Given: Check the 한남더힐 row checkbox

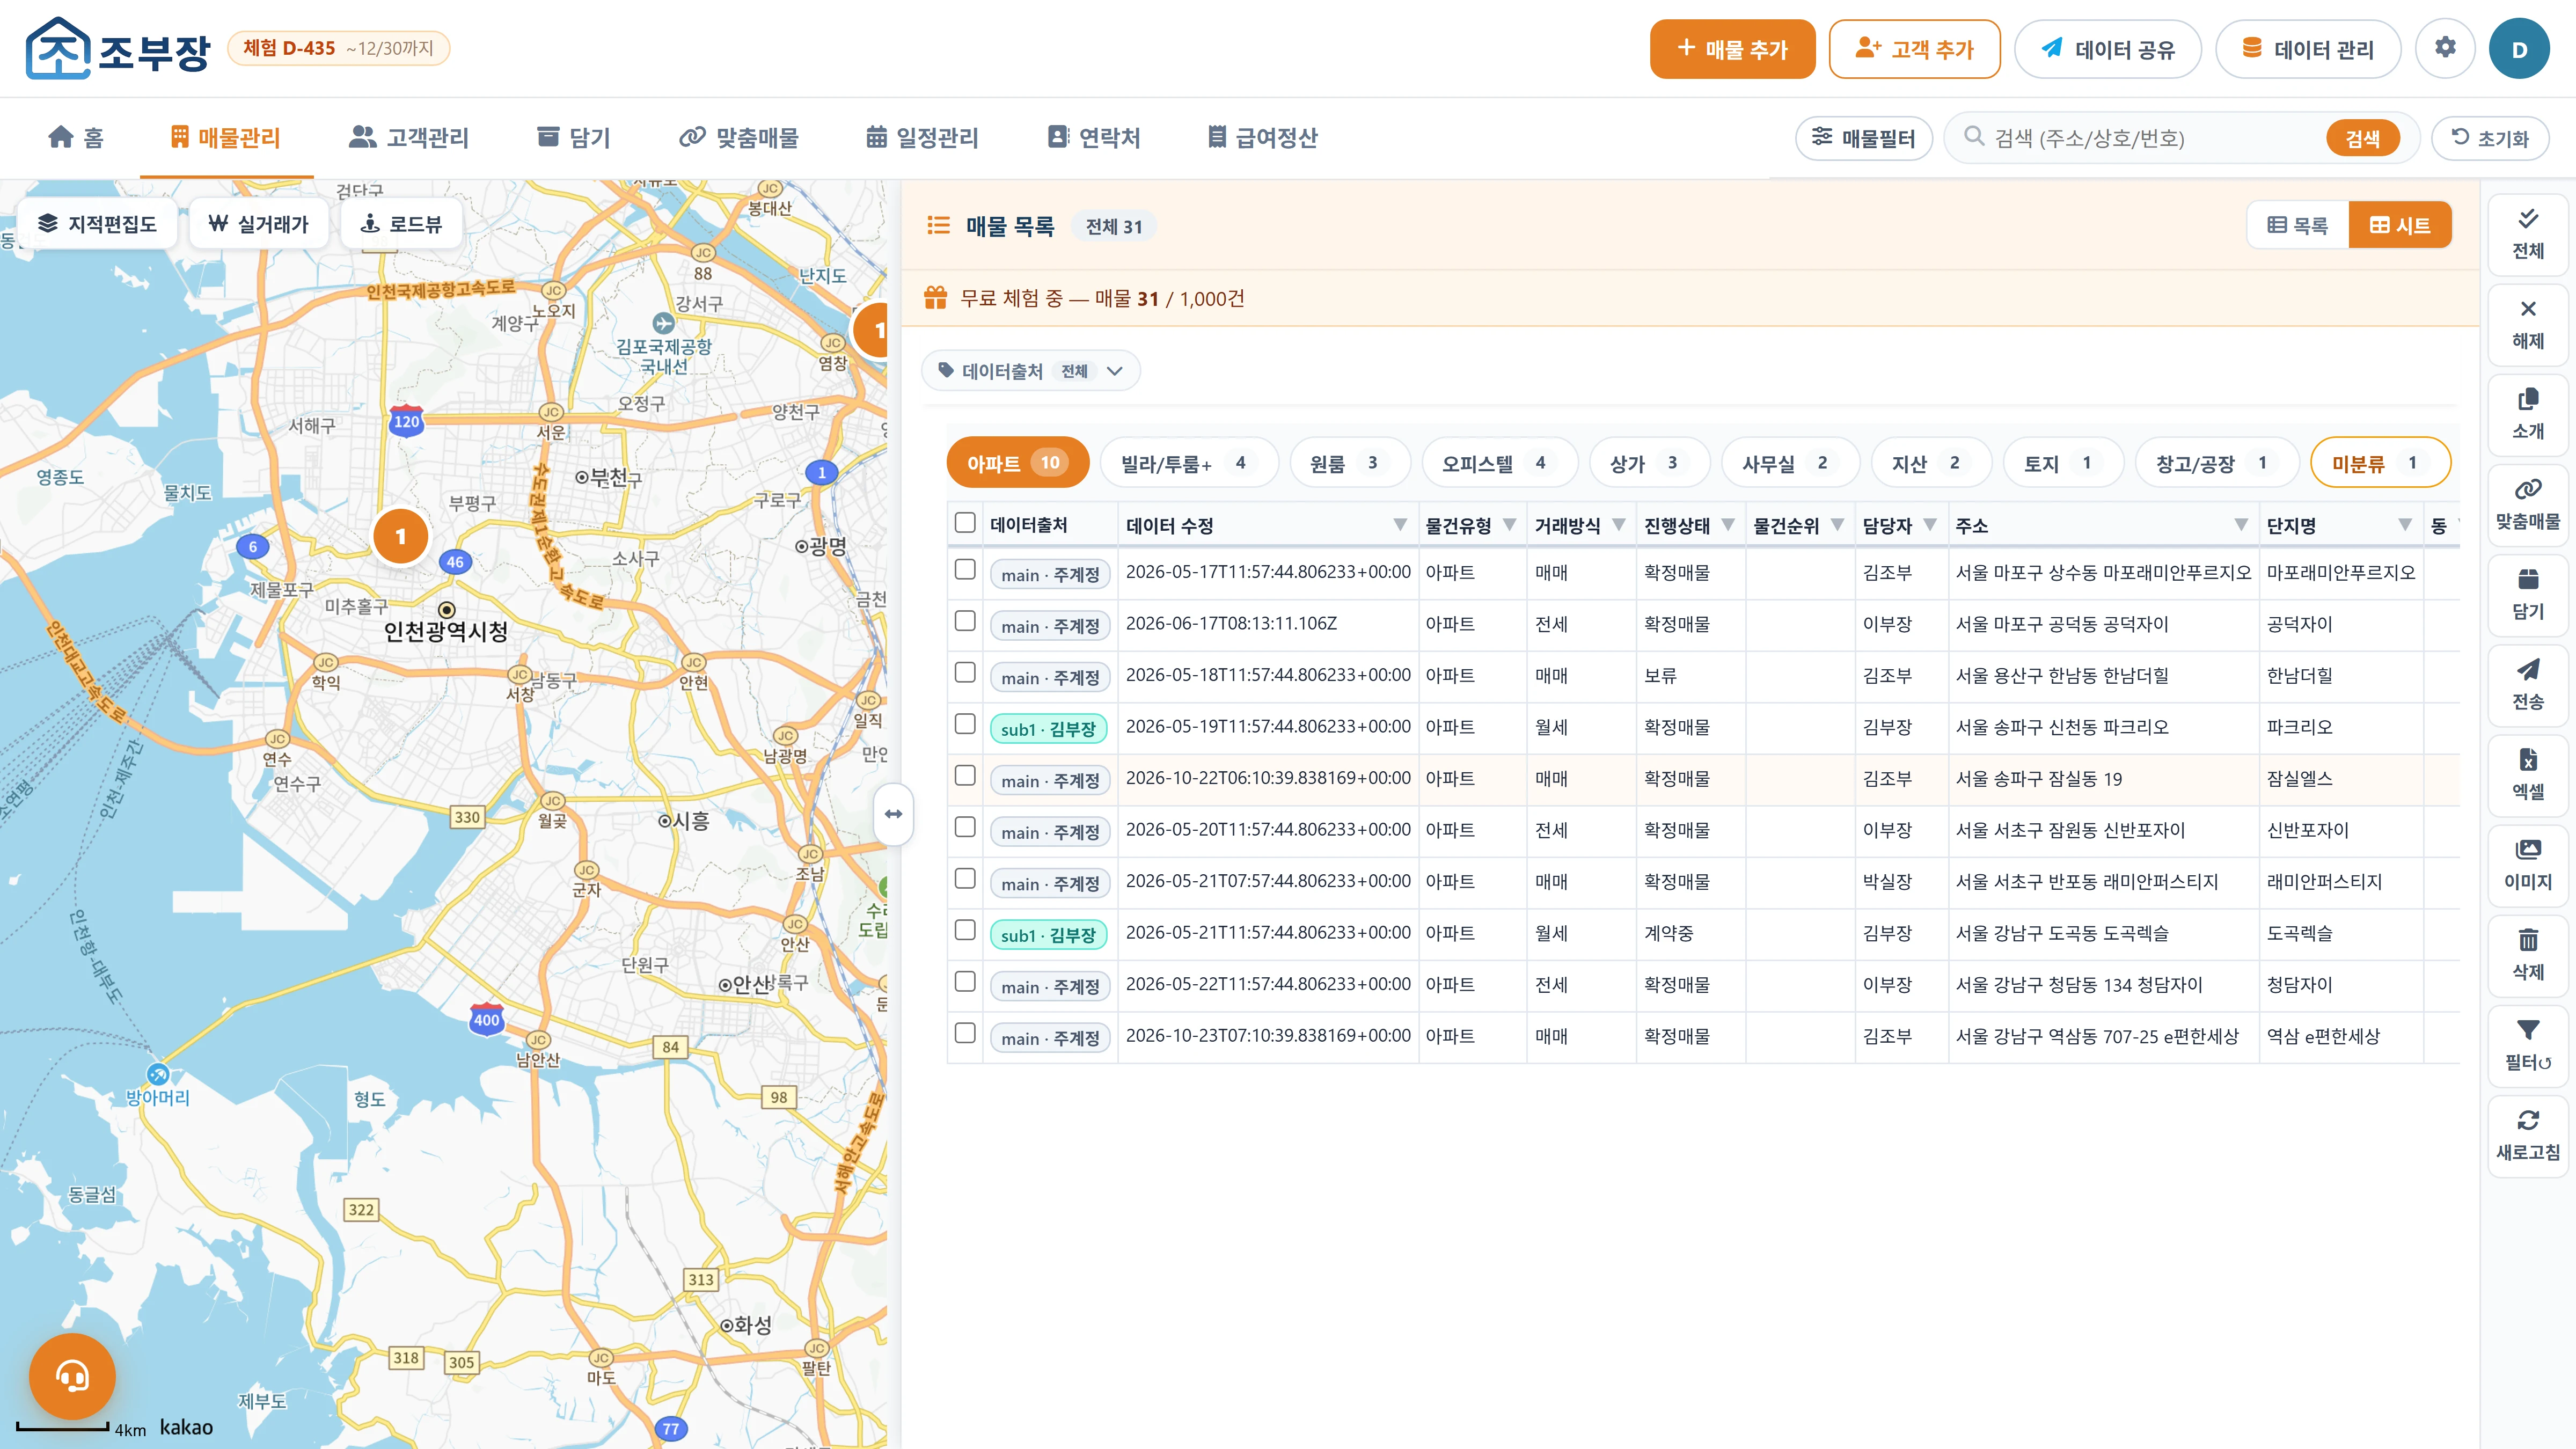Looking at the screenshot, I should click(x=965, y=672).
